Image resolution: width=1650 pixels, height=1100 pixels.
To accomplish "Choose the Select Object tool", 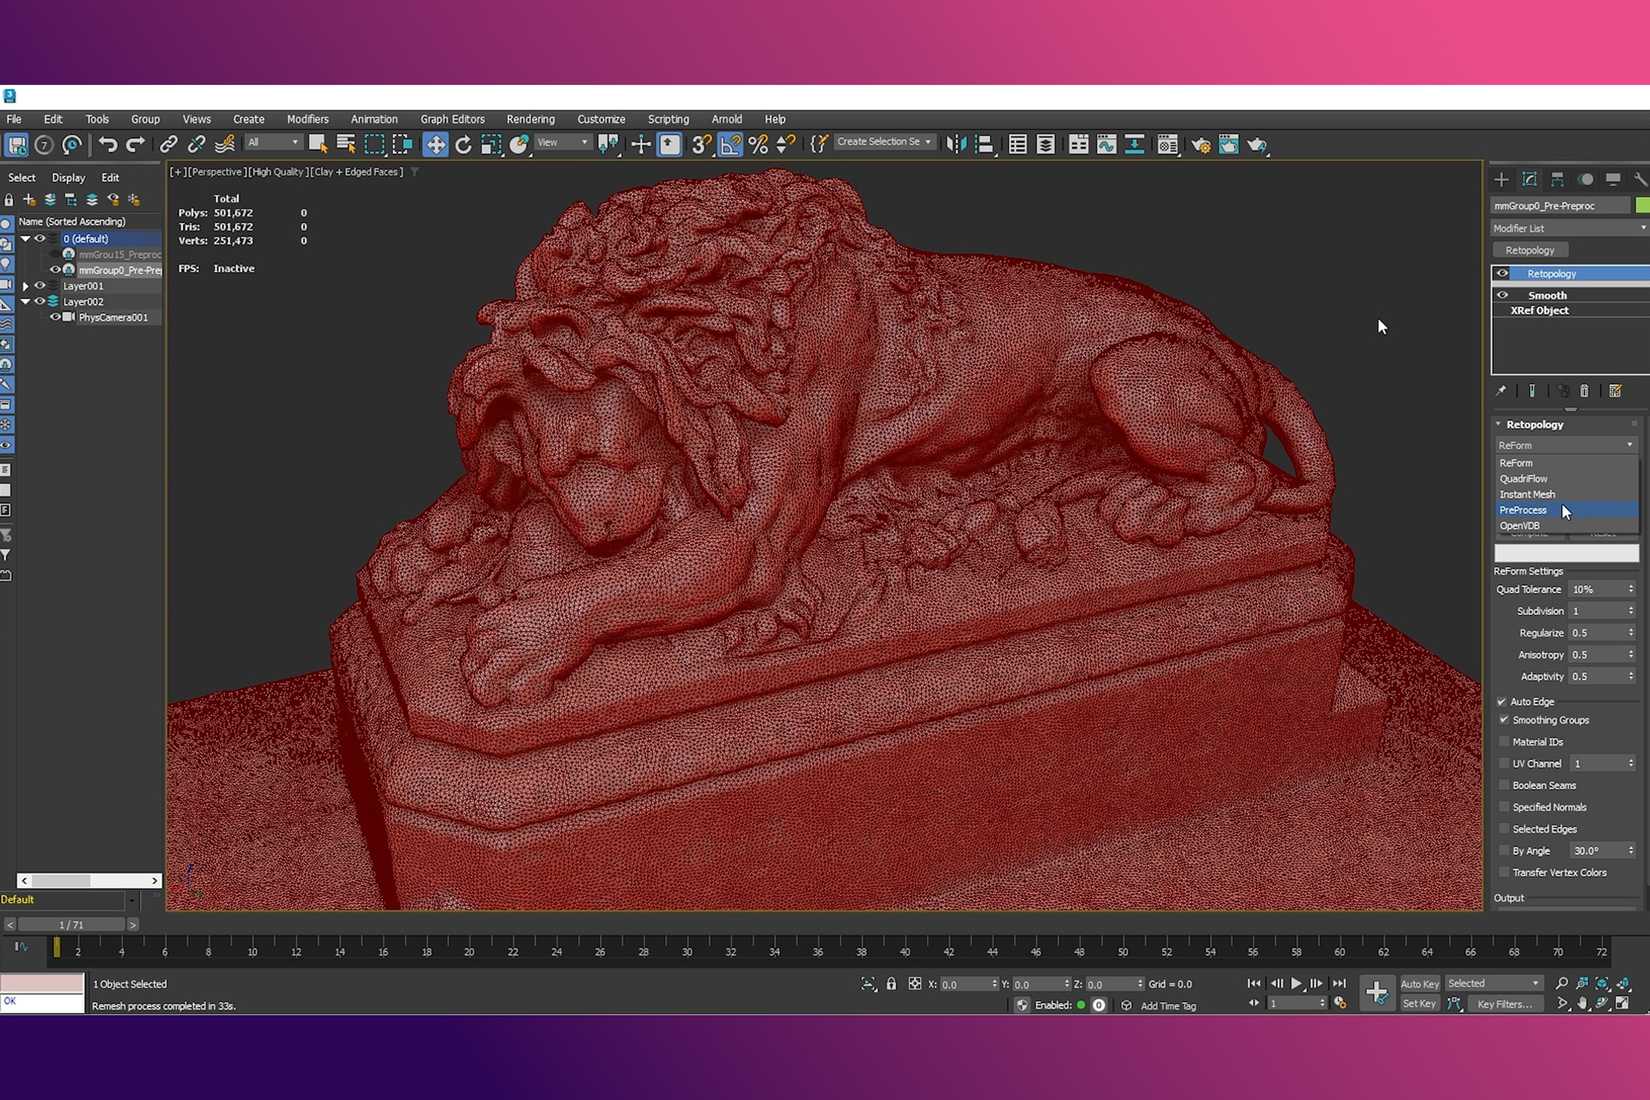I will pyautogui.click(x=318, y=145).
